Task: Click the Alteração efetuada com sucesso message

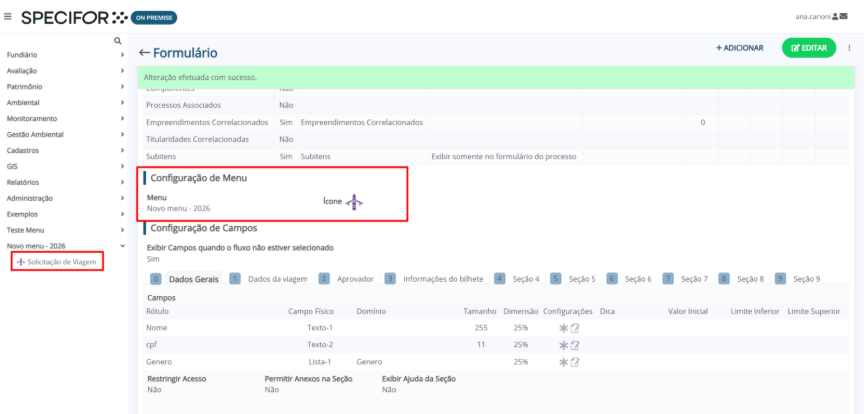Action: 200,78
